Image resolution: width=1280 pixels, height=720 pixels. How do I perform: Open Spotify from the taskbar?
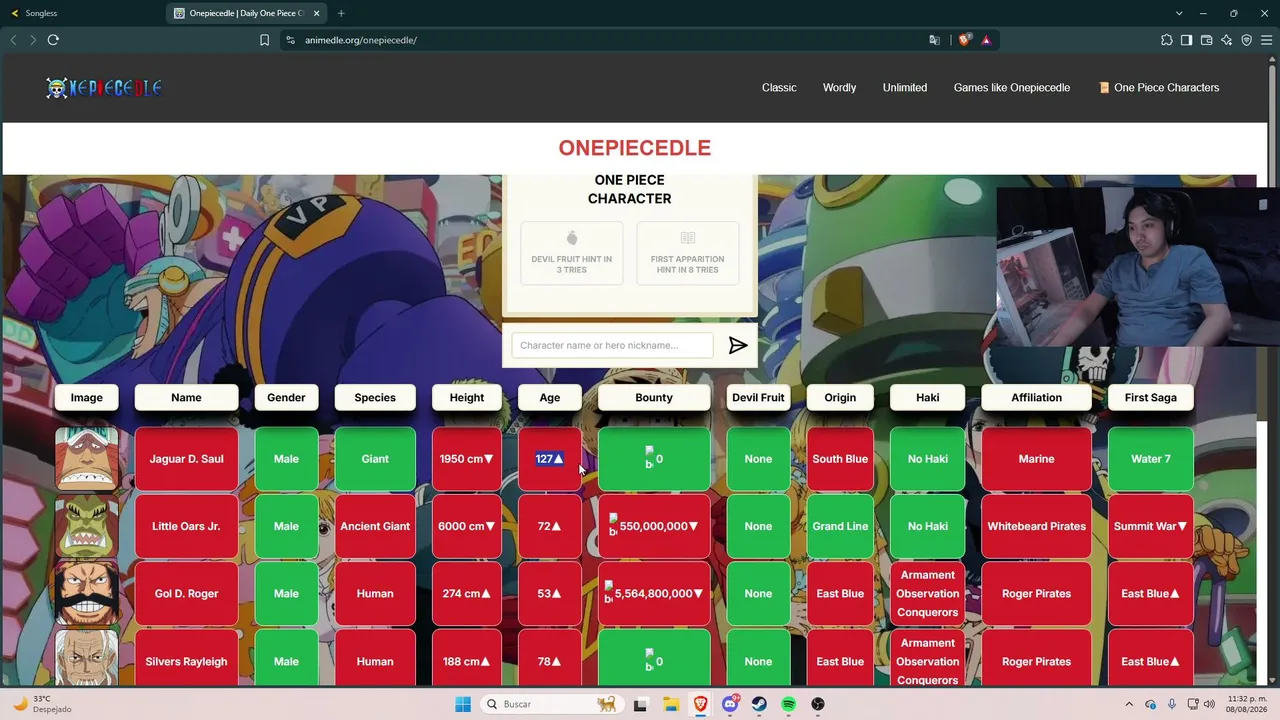[788, 704]
